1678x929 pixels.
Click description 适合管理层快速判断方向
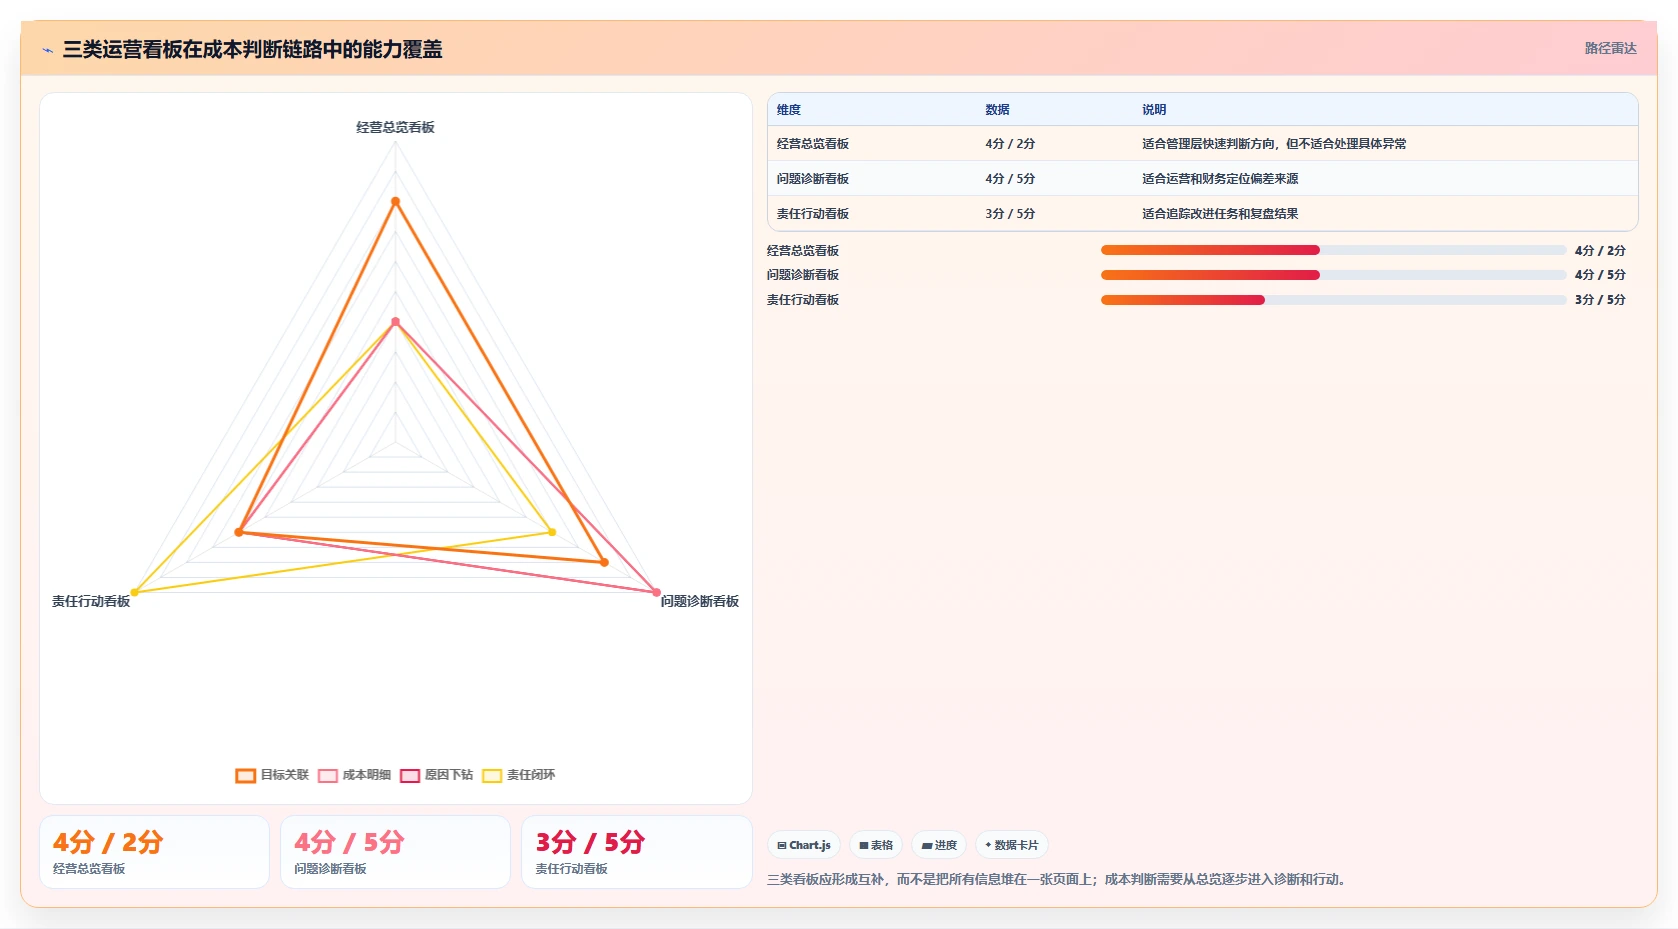[1274, 144]
